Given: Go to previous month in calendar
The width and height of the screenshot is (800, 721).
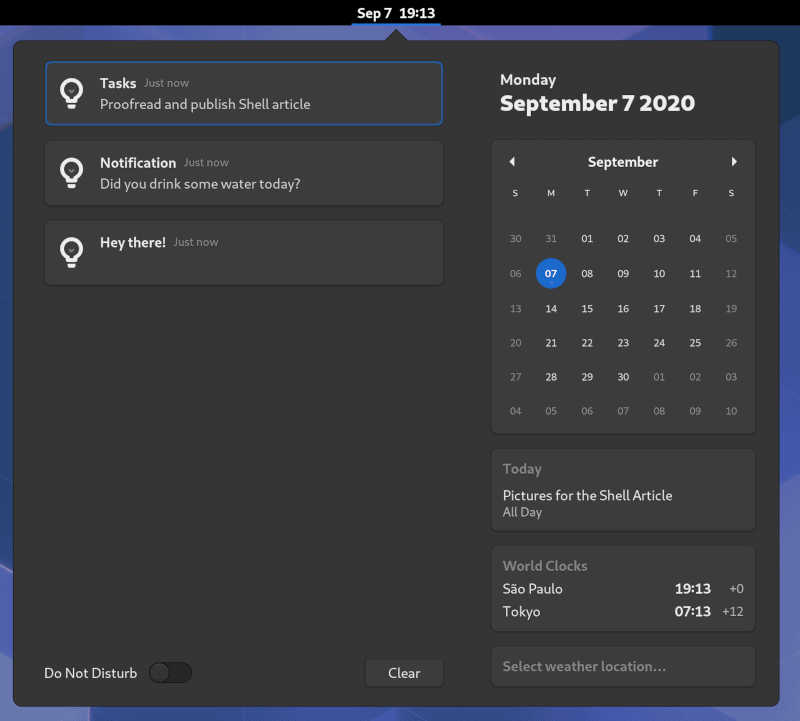Looking at the screenshot, I should click(x=512, y=162).
